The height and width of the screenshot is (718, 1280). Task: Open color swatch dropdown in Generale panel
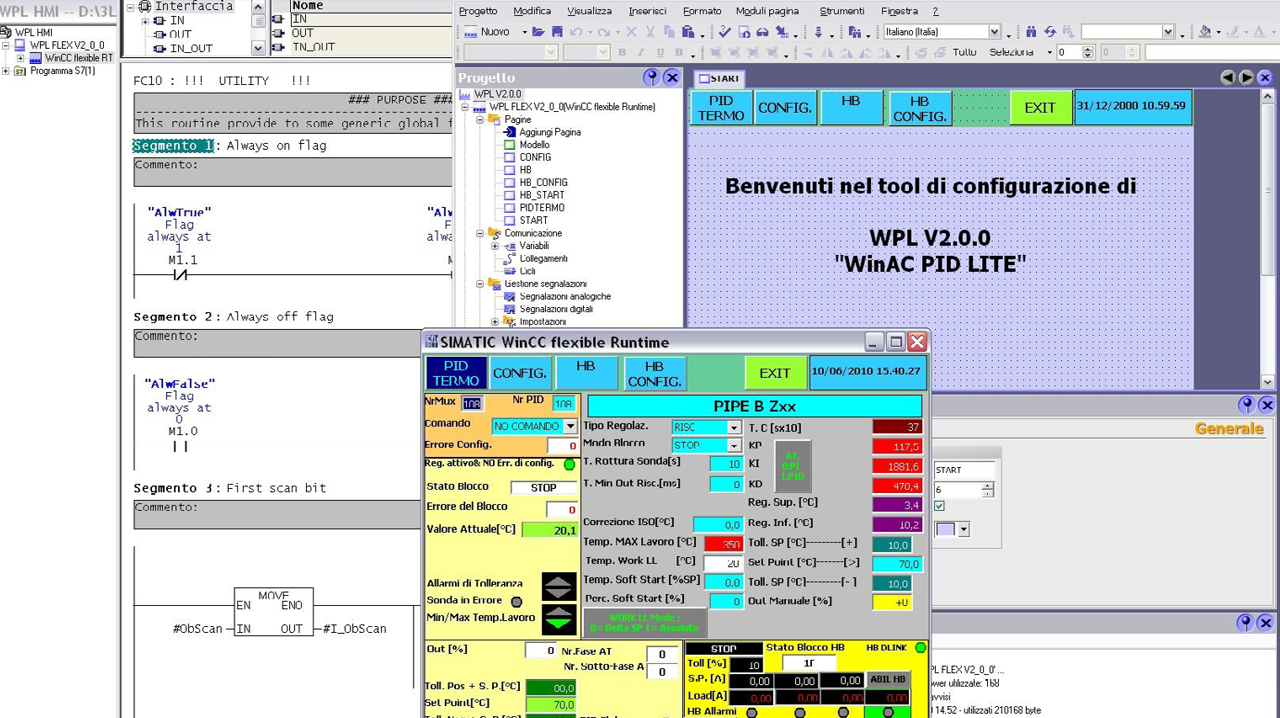pyautogui.click(x=963, y=529)
